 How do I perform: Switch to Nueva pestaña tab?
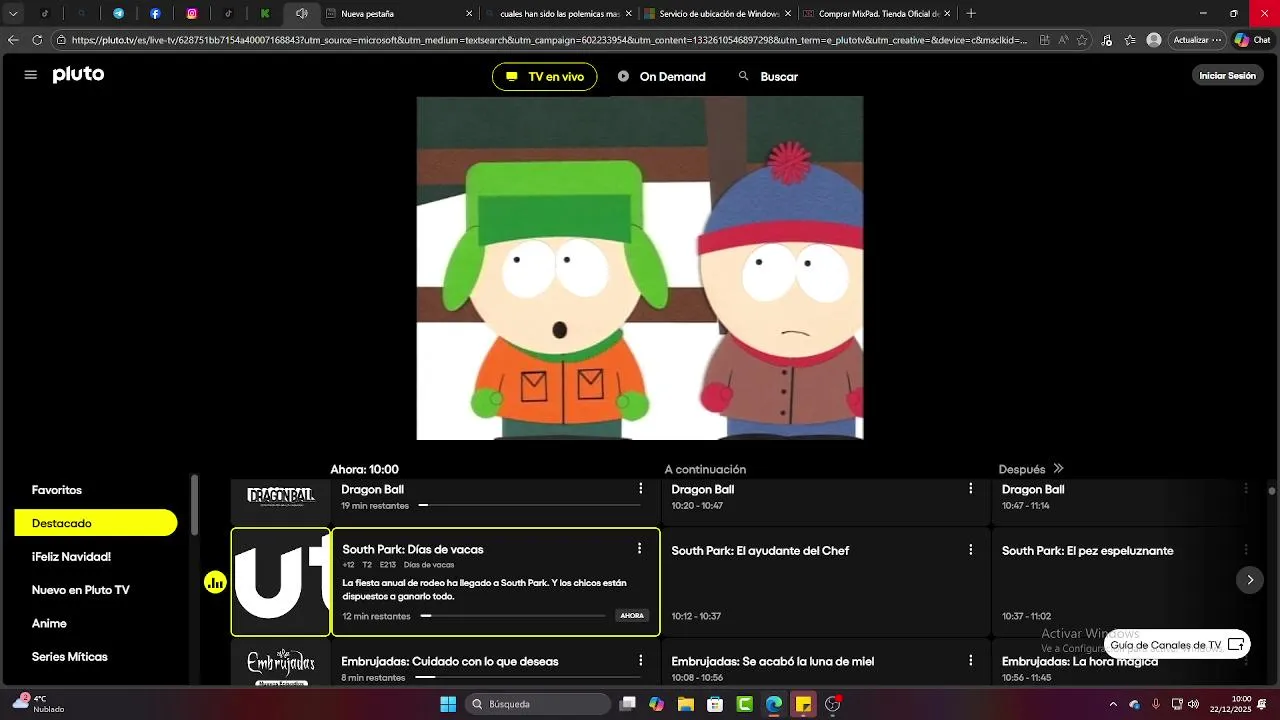pyautogui.click(x=400, y=14)
